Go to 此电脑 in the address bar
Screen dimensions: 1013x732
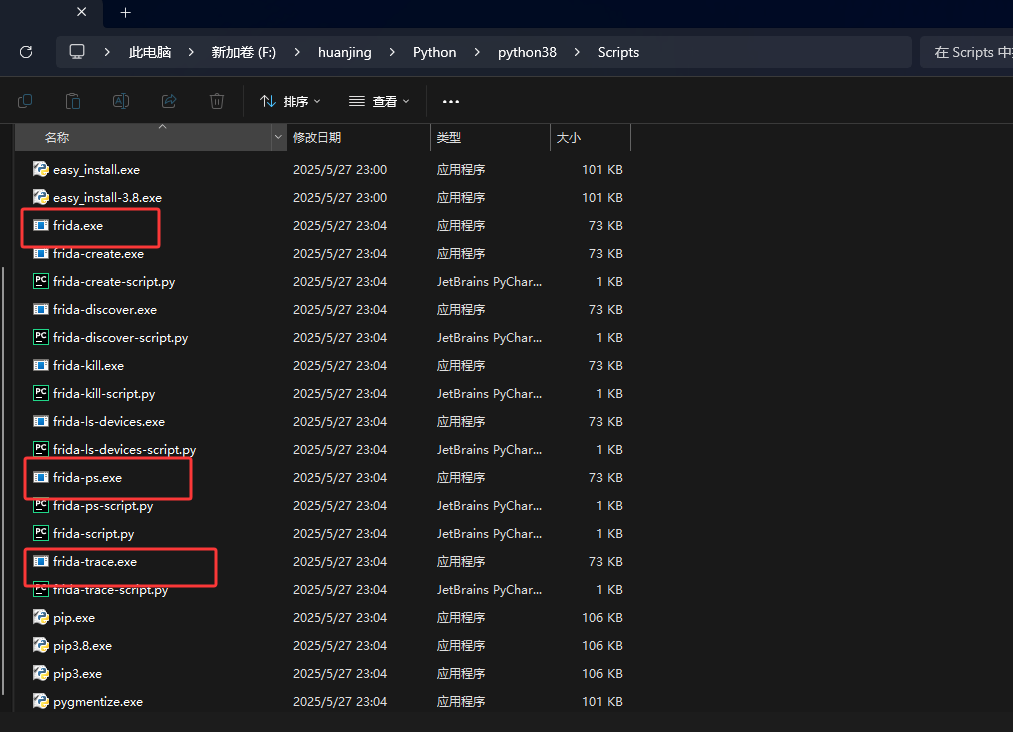tap(150, 52)
